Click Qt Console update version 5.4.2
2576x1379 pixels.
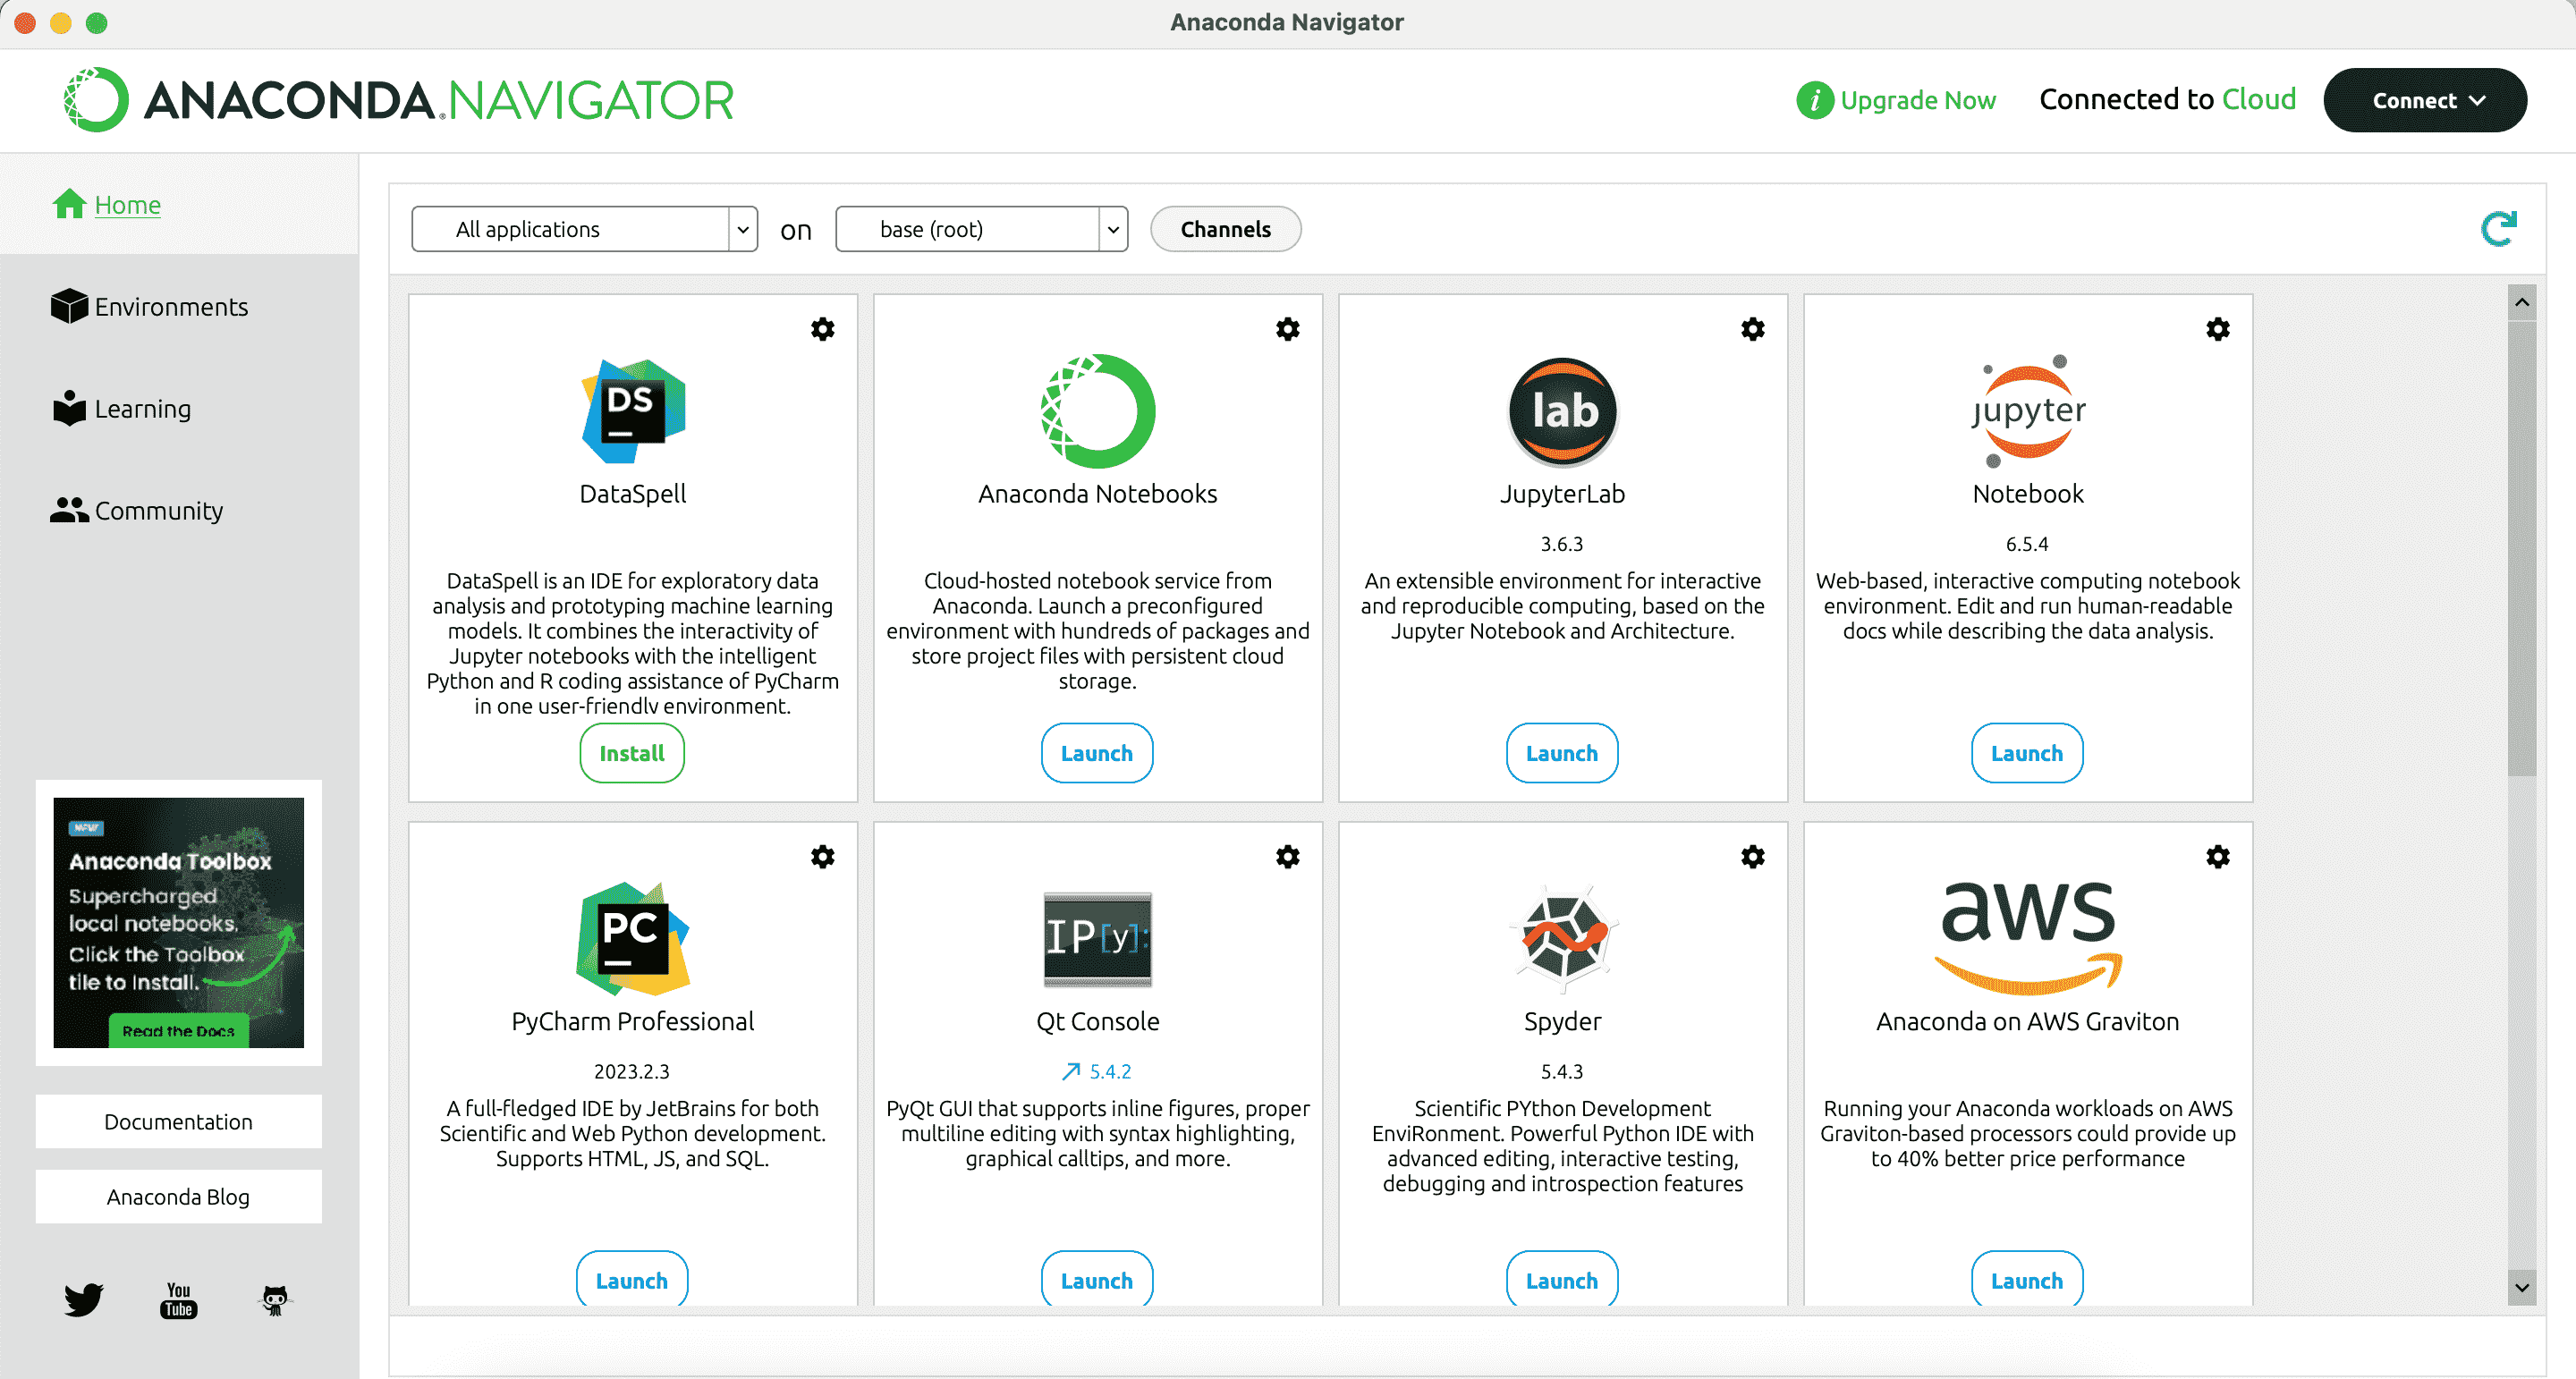click(x=1097, y=1071)
